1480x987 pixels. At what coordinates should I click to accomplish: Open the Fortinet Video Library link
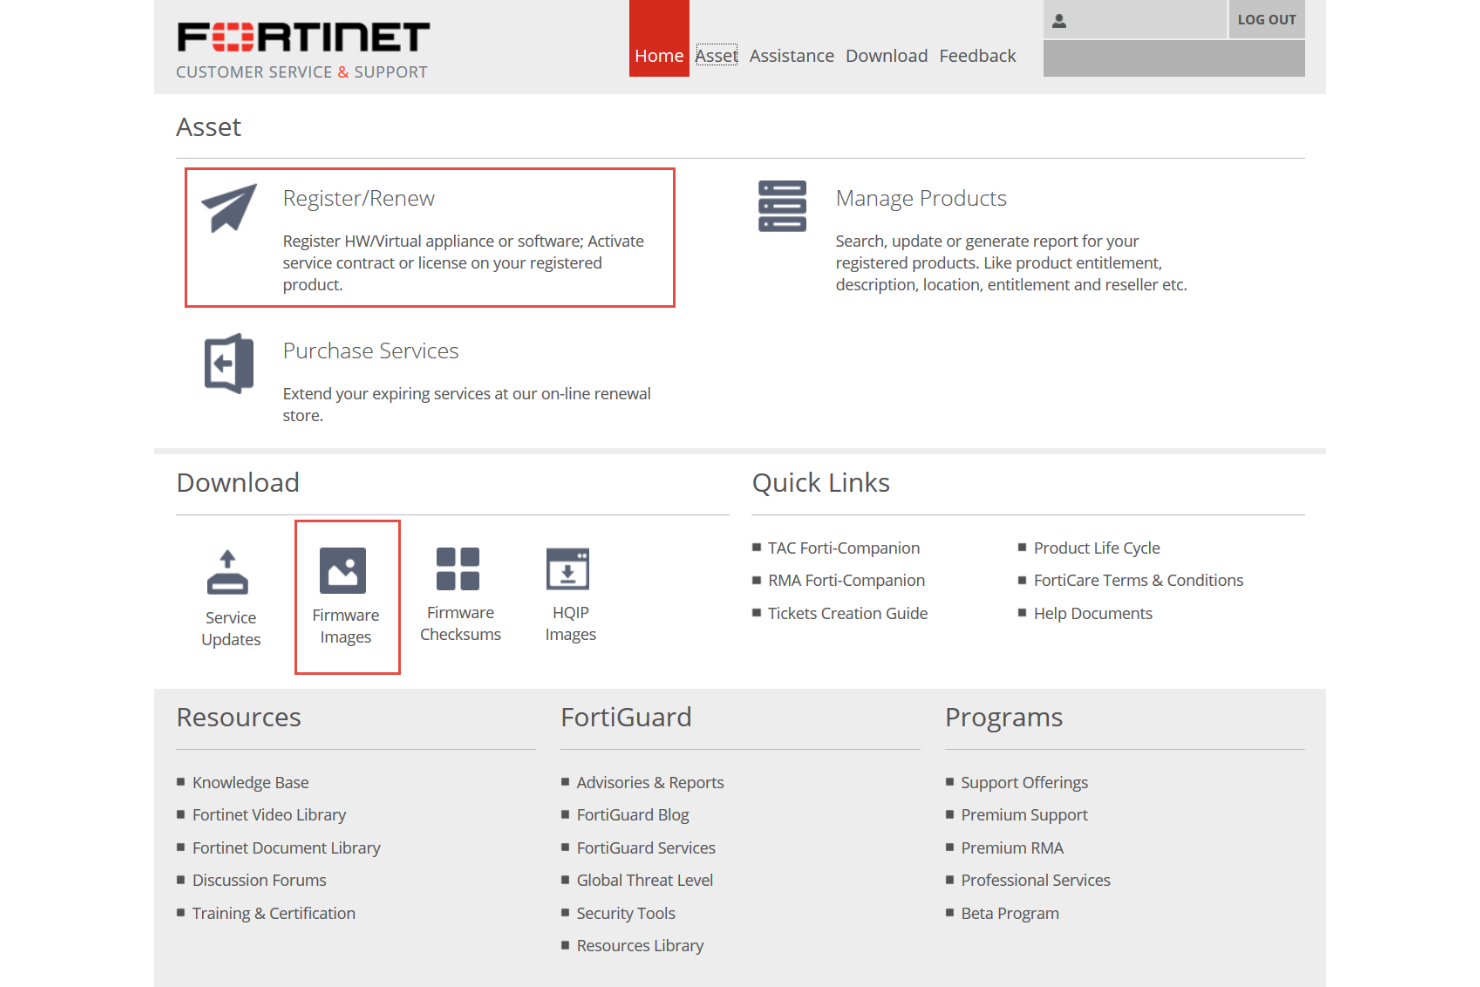269,815
